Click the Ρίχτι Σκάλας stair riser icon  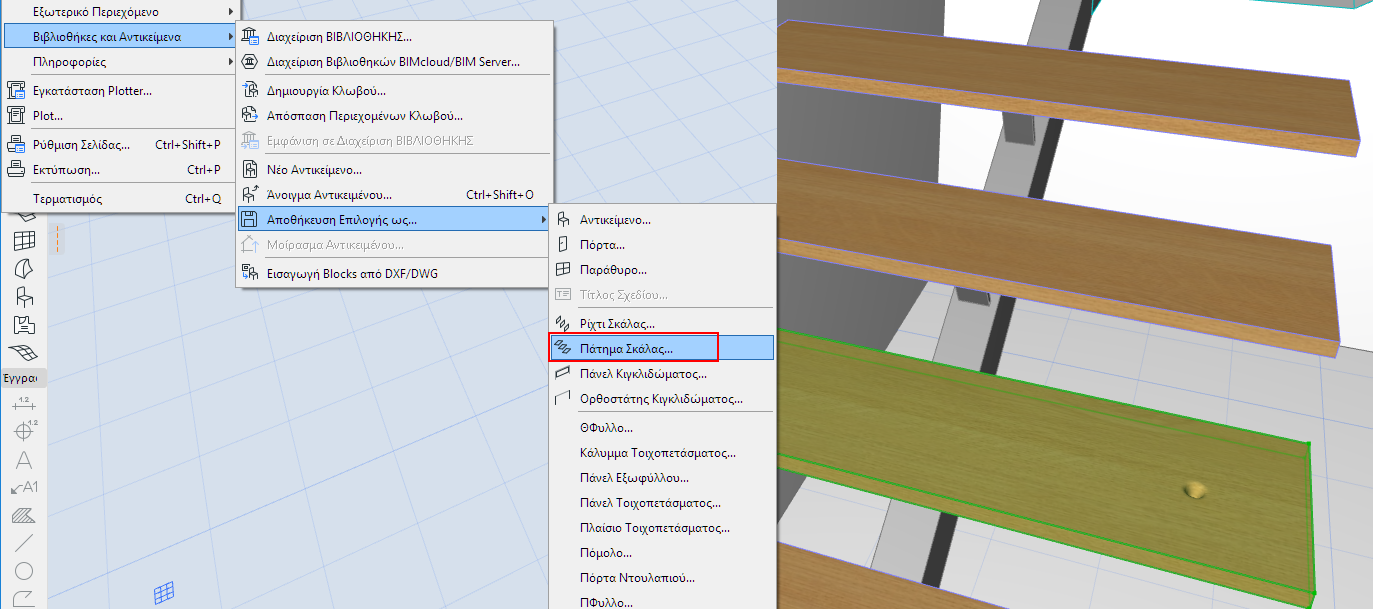coord(563,324)
